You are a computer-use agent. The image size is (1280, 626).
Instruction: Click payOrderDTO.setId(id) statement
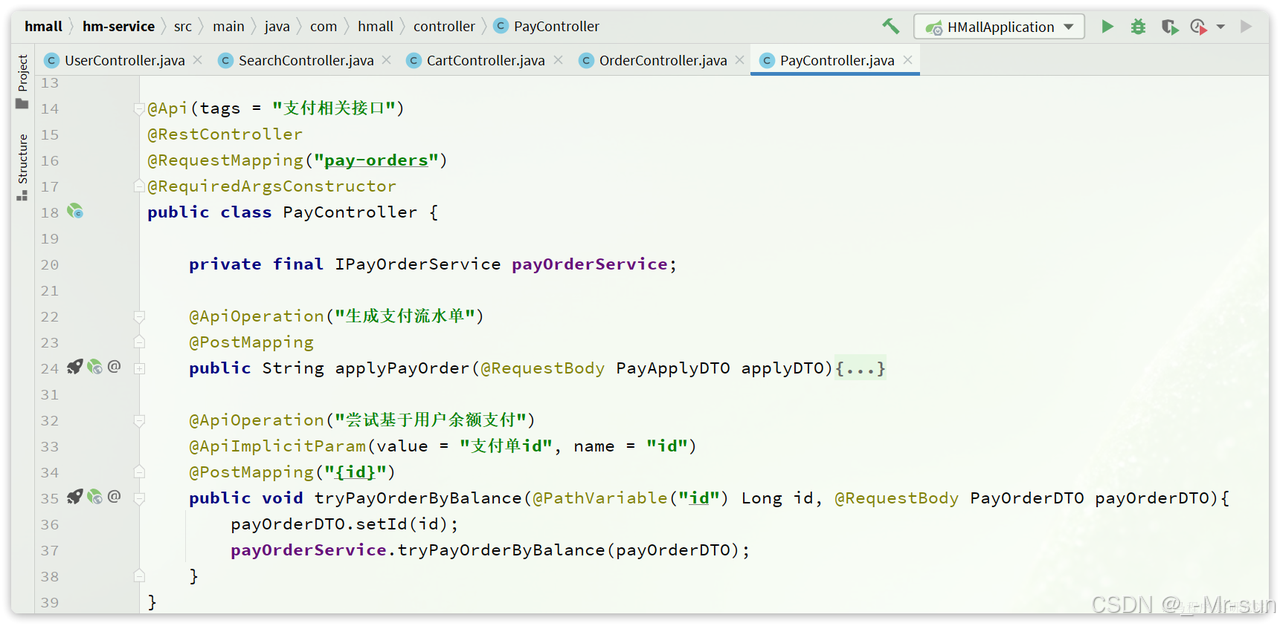click(x=345, y=524)
